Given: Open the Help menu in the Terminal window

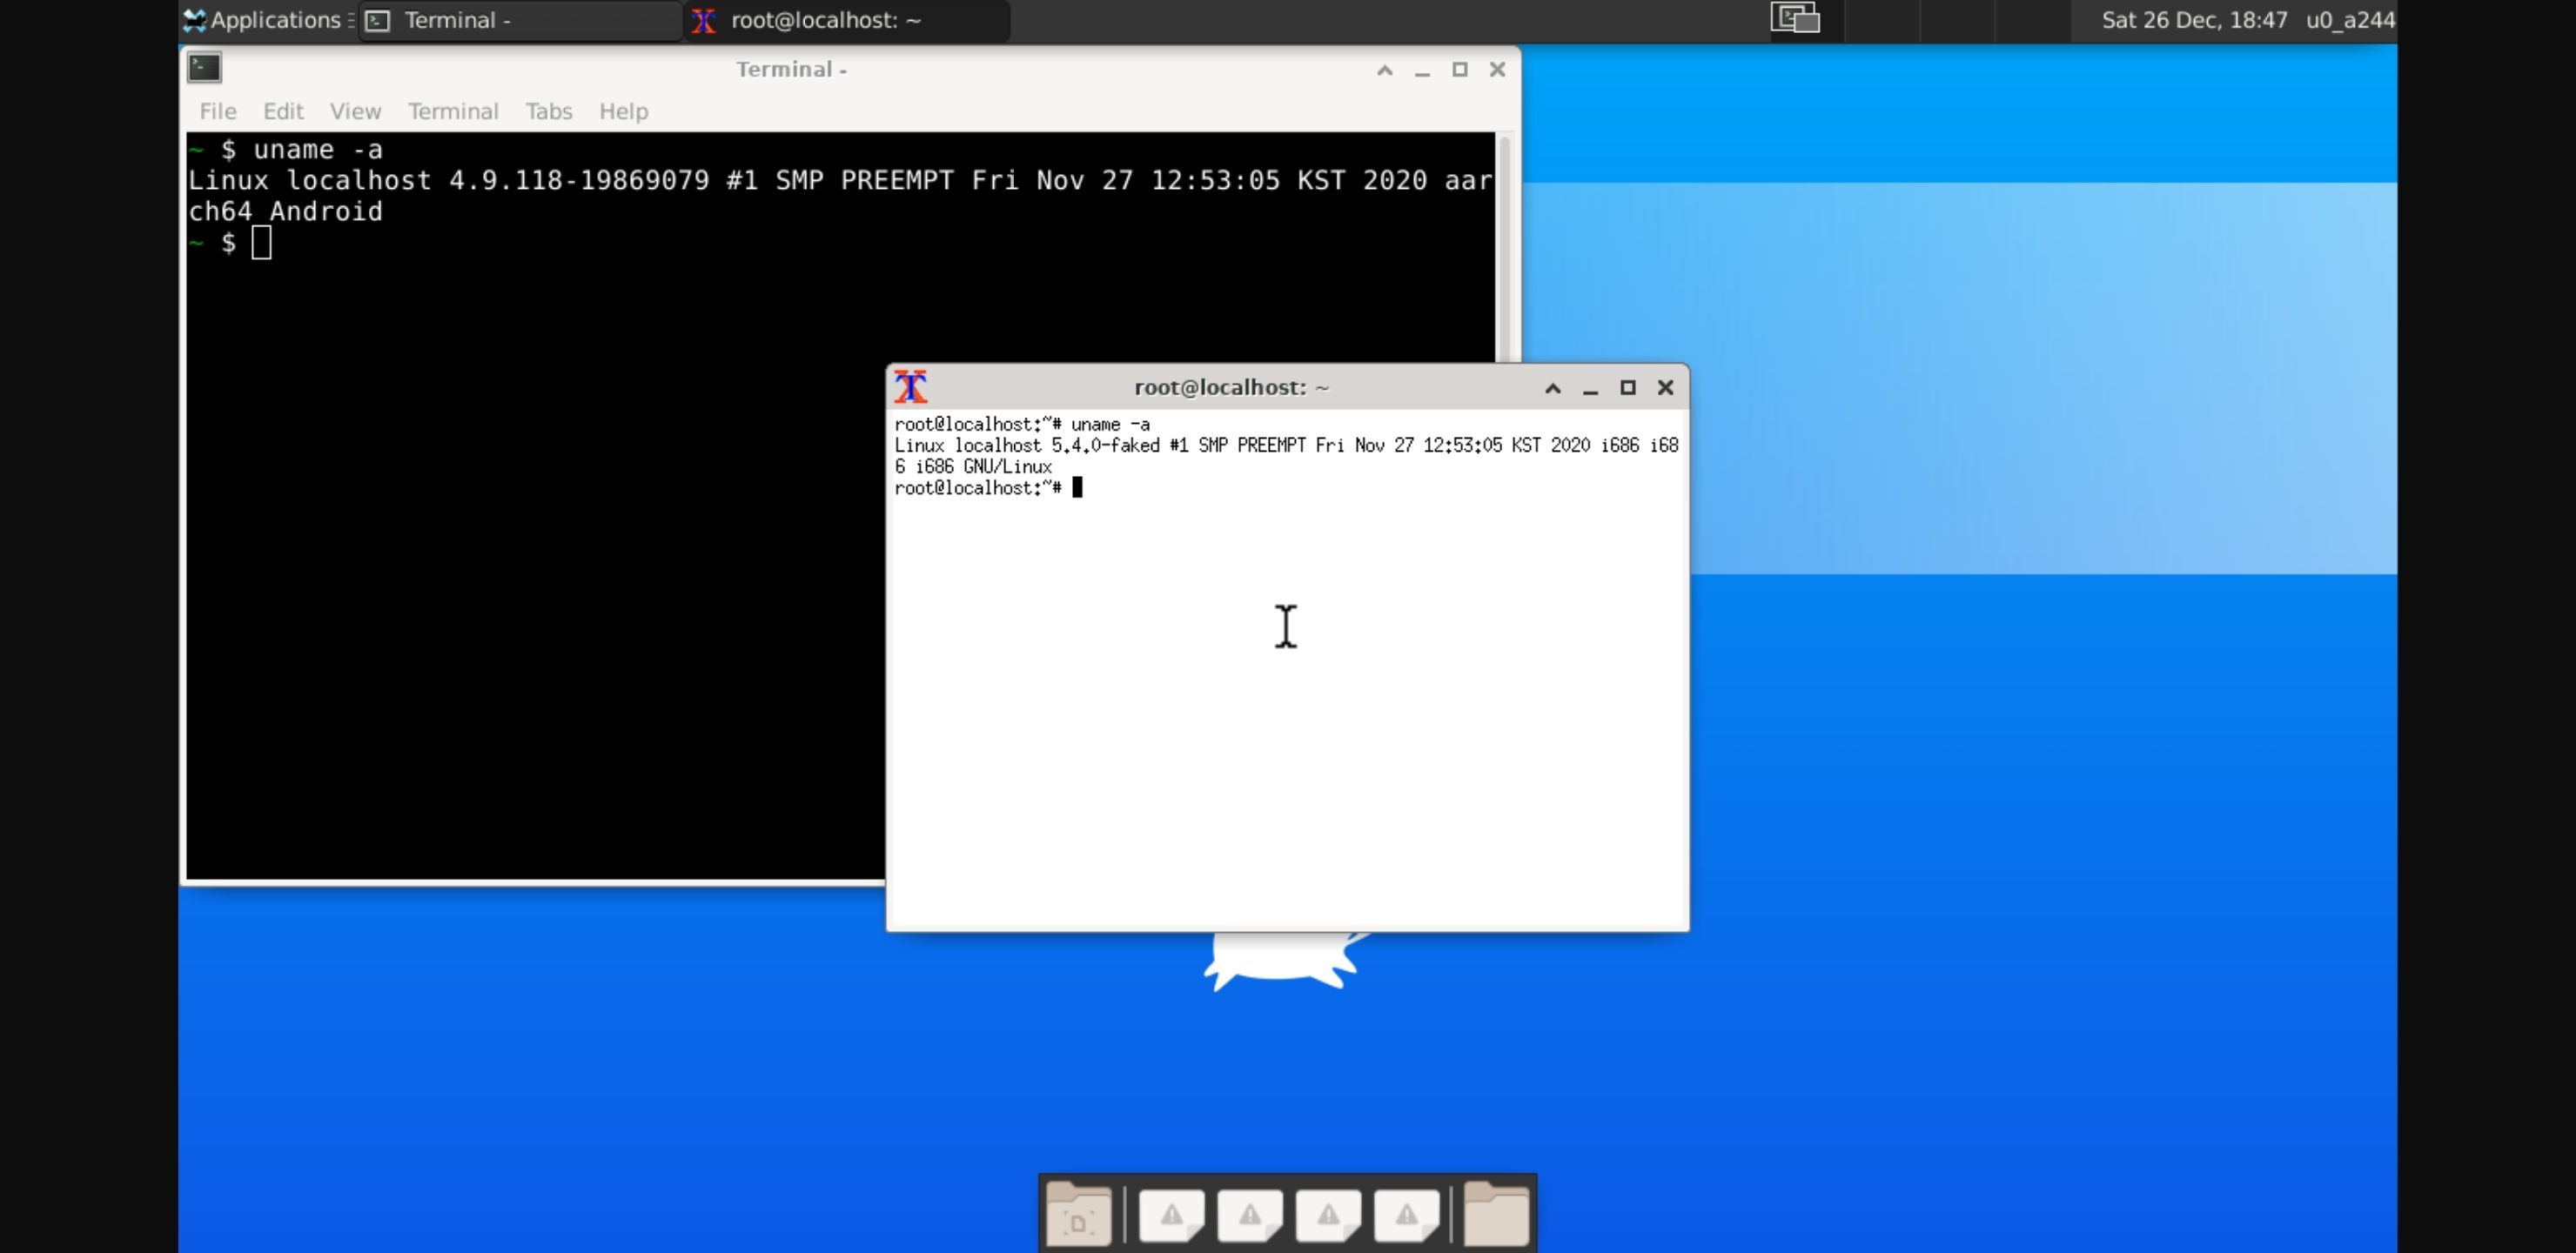Looking at the screenshot, I should tap(623, 111).
